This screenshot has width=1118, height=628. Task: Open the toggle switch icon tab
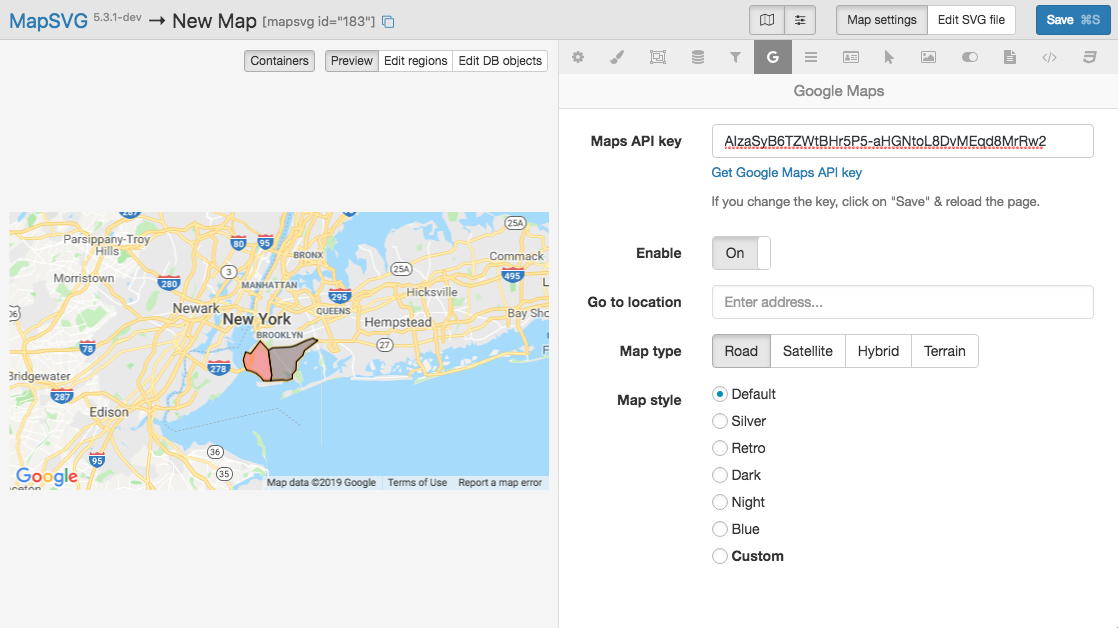969,57
